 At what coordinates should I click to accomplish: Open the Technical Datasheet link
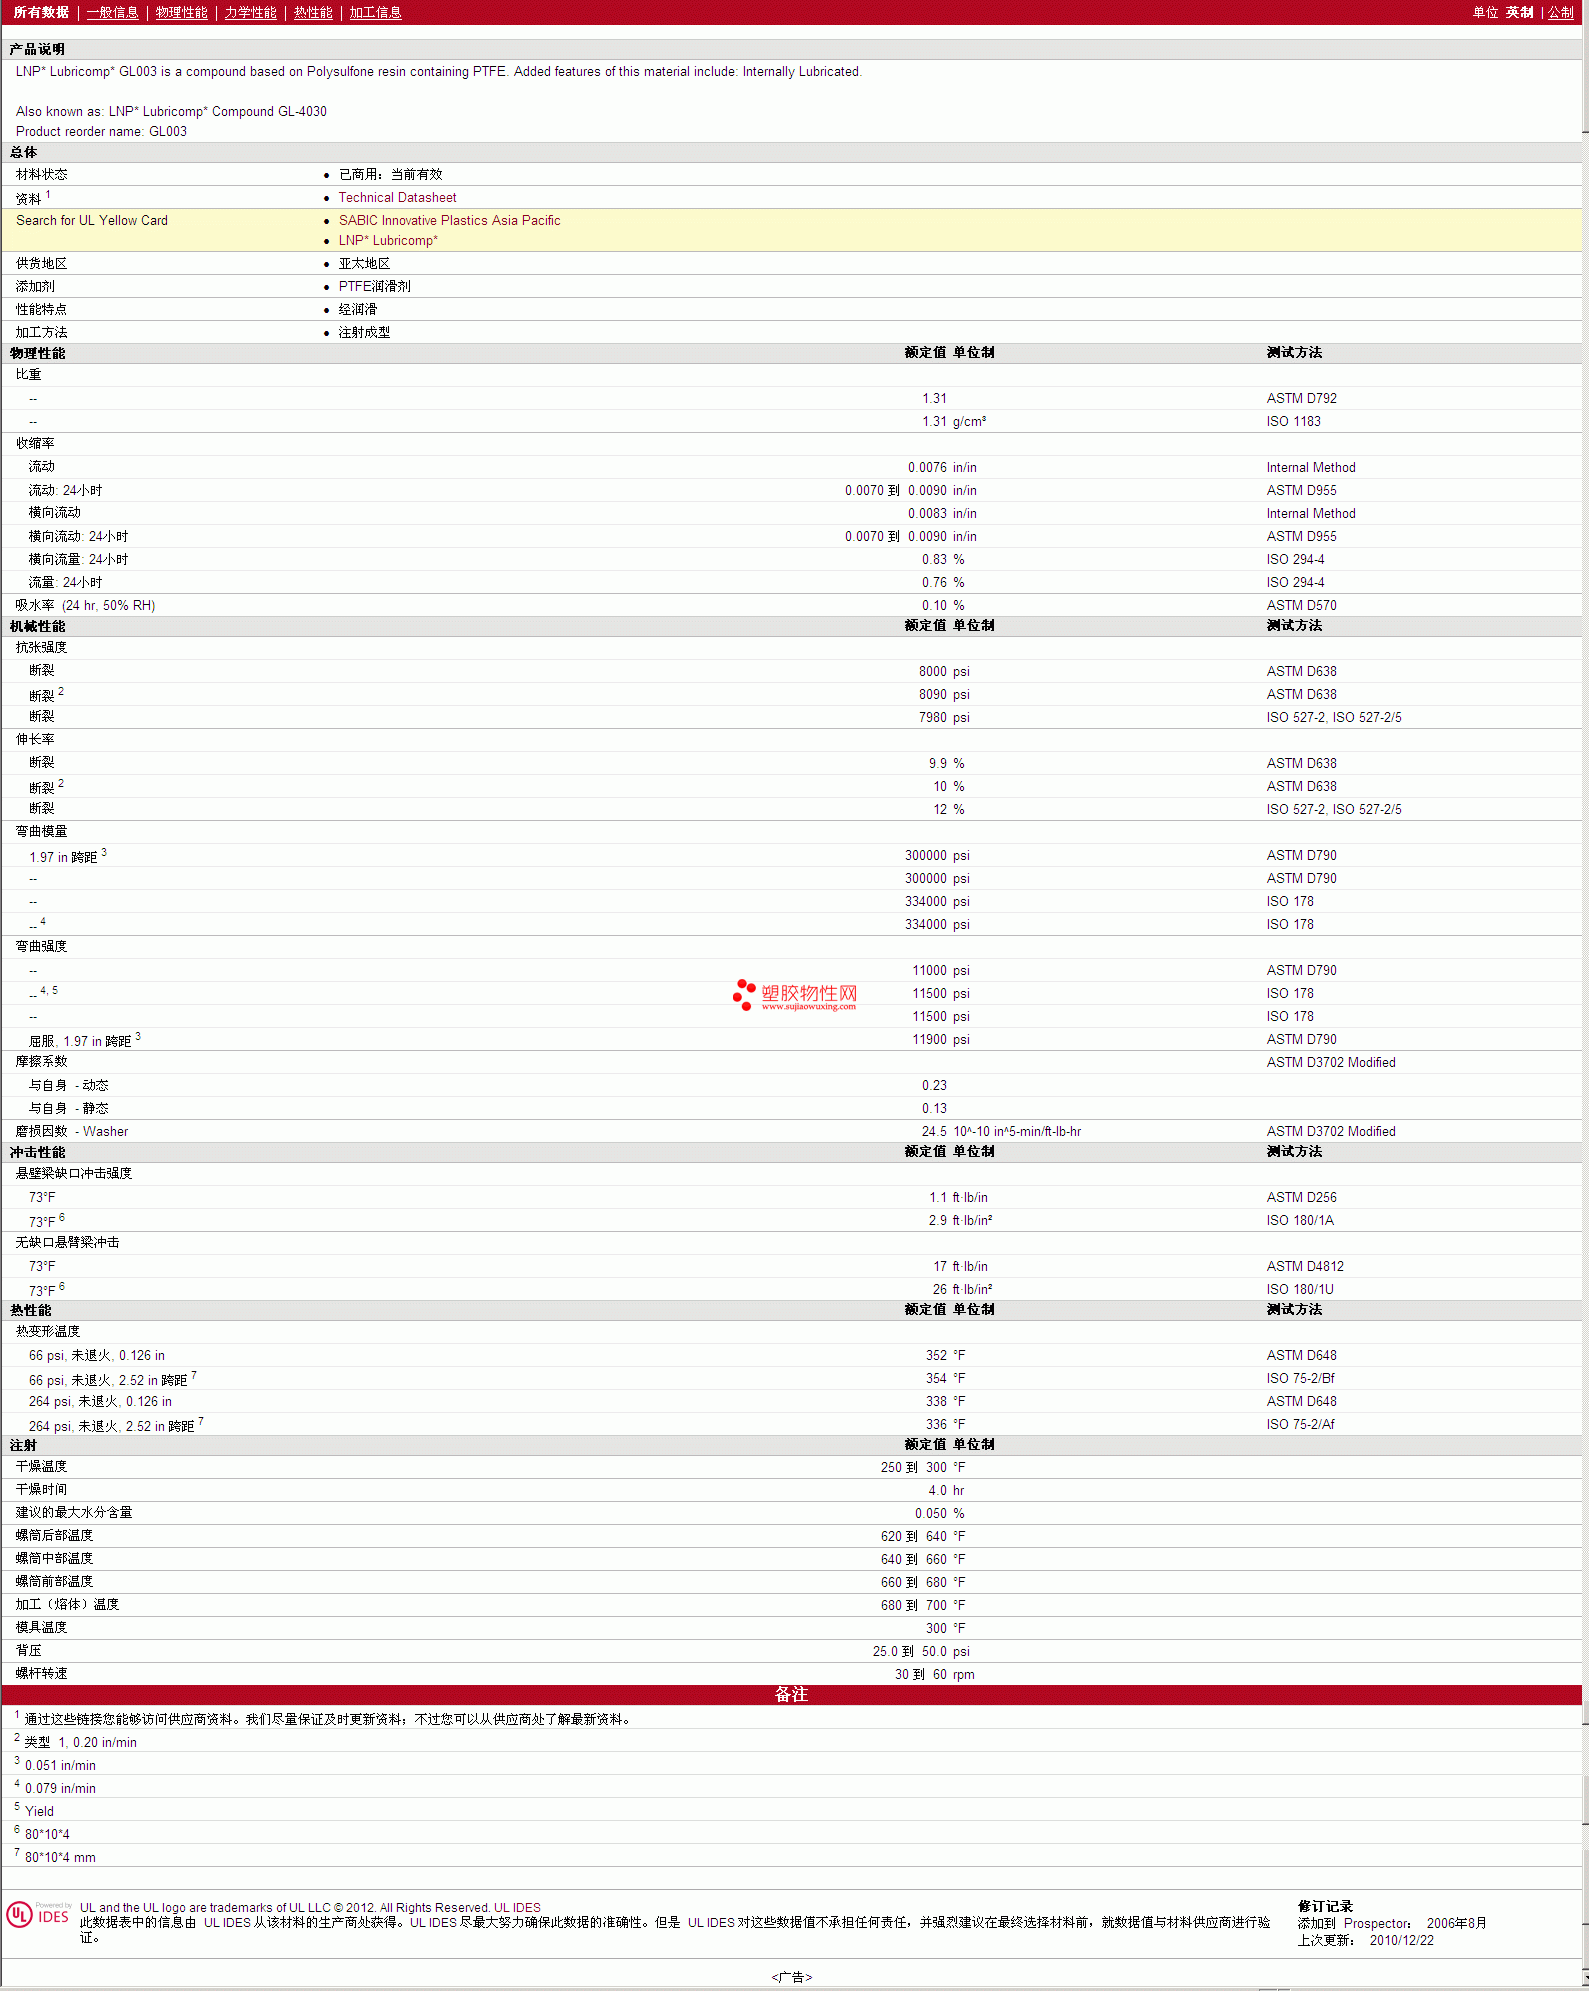[397, 198]
